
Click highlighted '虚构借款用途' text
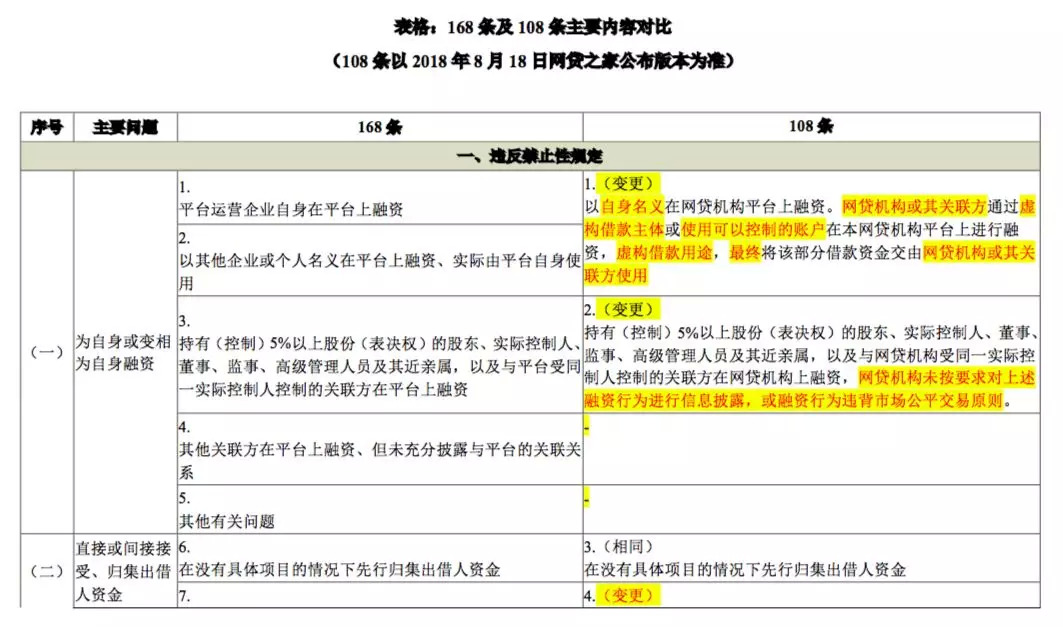[664, 253]
